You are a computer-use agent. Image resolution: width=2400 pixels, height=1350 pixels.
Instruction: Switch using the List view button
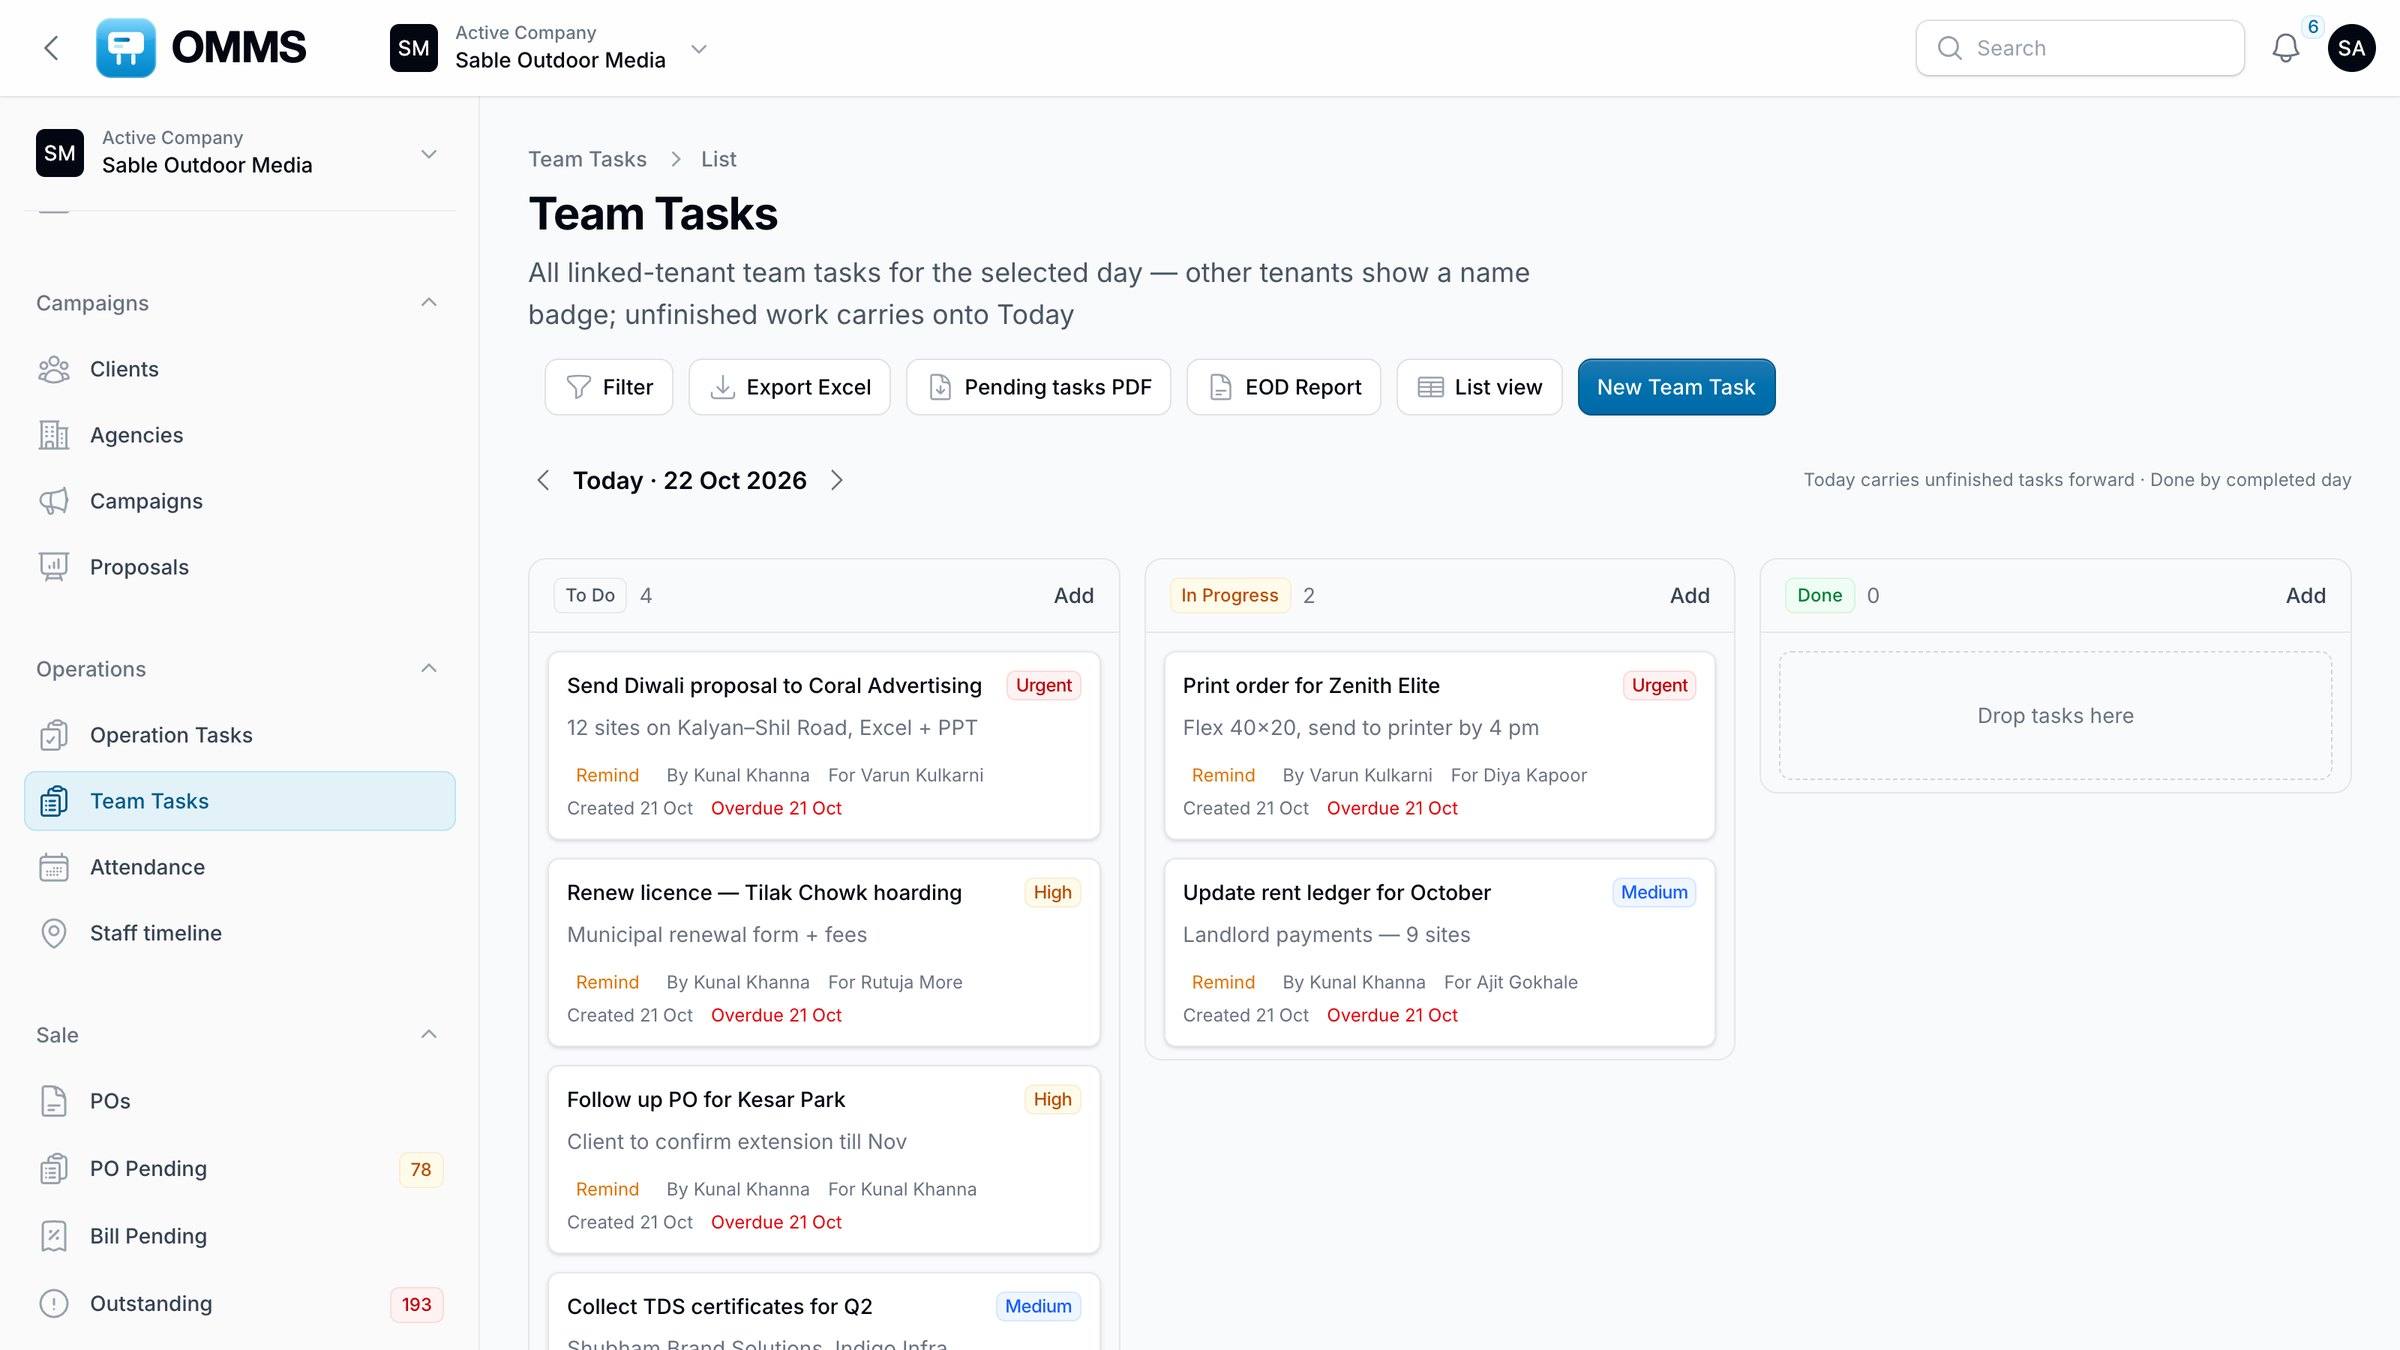(1479, 387)
